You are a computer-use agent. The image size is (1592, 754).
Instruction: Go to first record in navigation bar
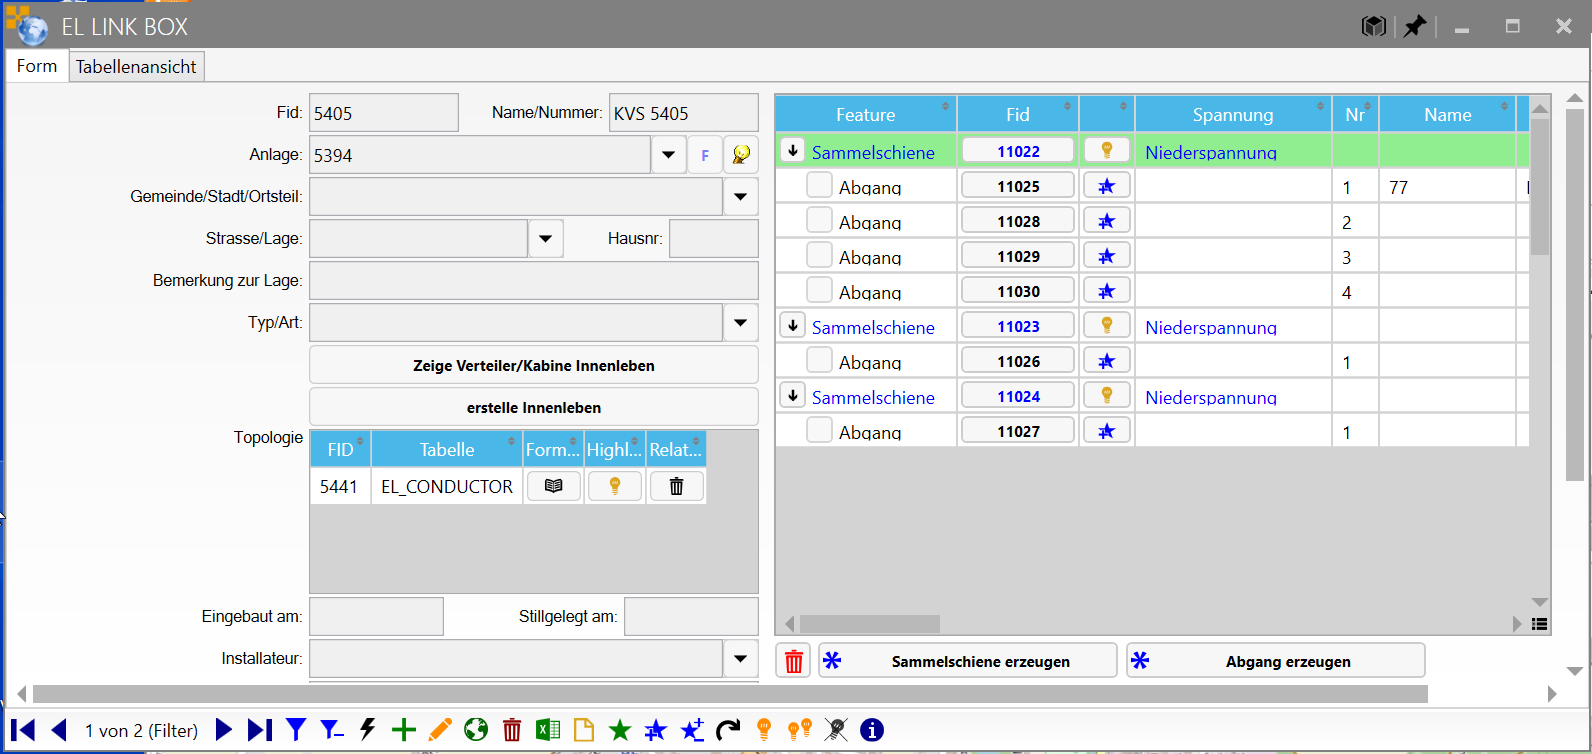tap(22, 730)
